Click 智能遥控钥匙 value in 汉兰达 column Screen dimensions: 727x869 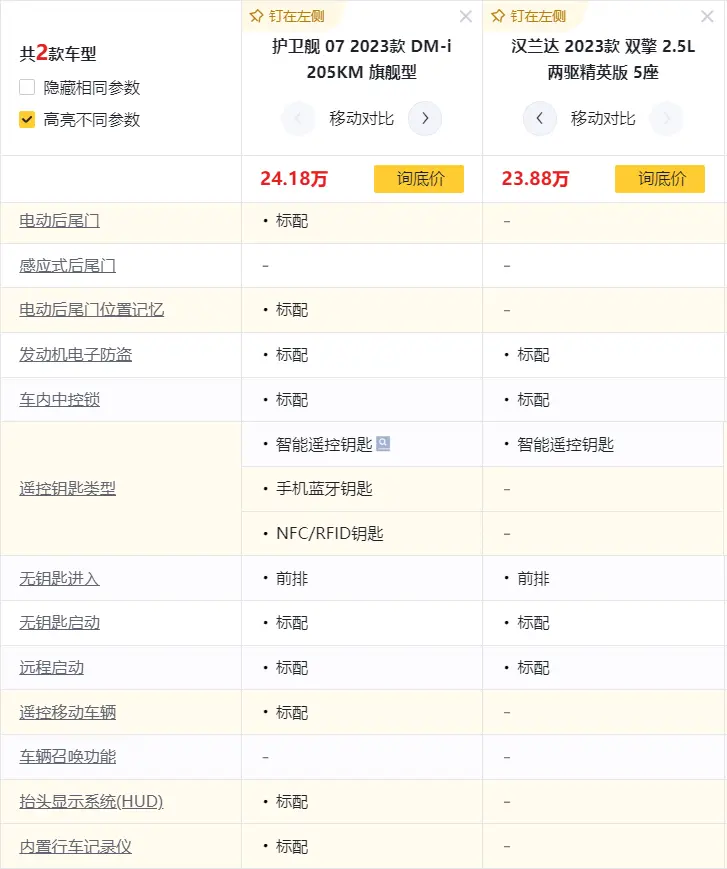pos(566,444)
